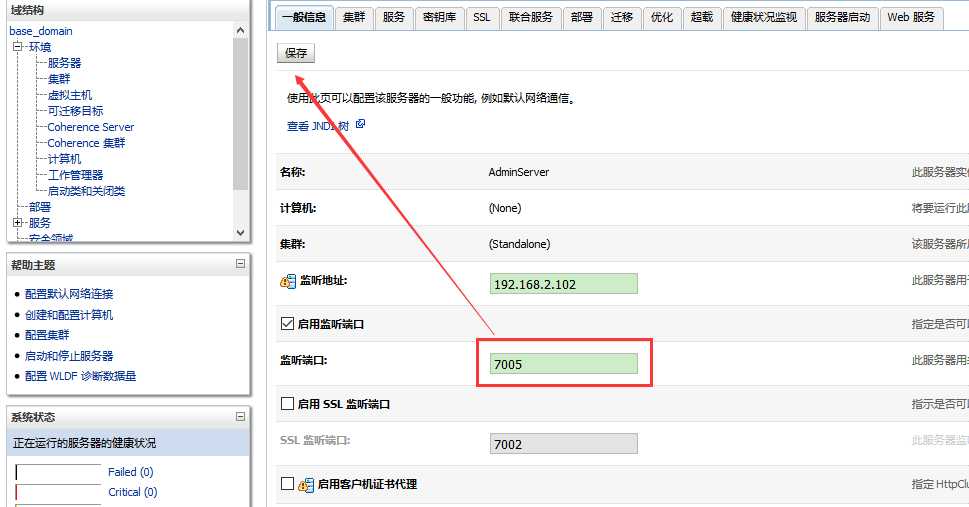Open the 优化 tab
The image size is (969, 507).
662,18
